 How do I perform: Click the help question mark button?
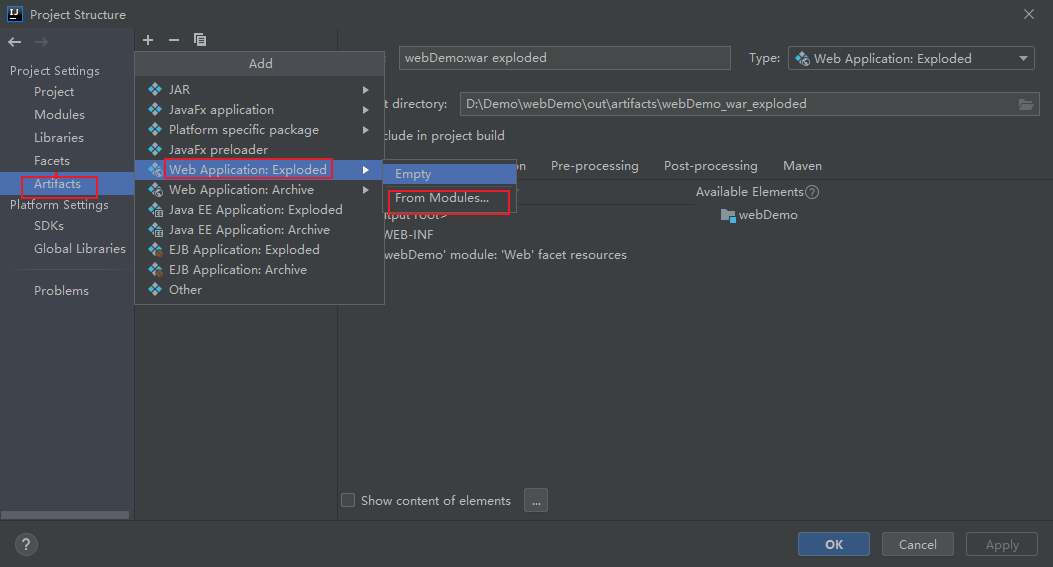pos(26,545)
